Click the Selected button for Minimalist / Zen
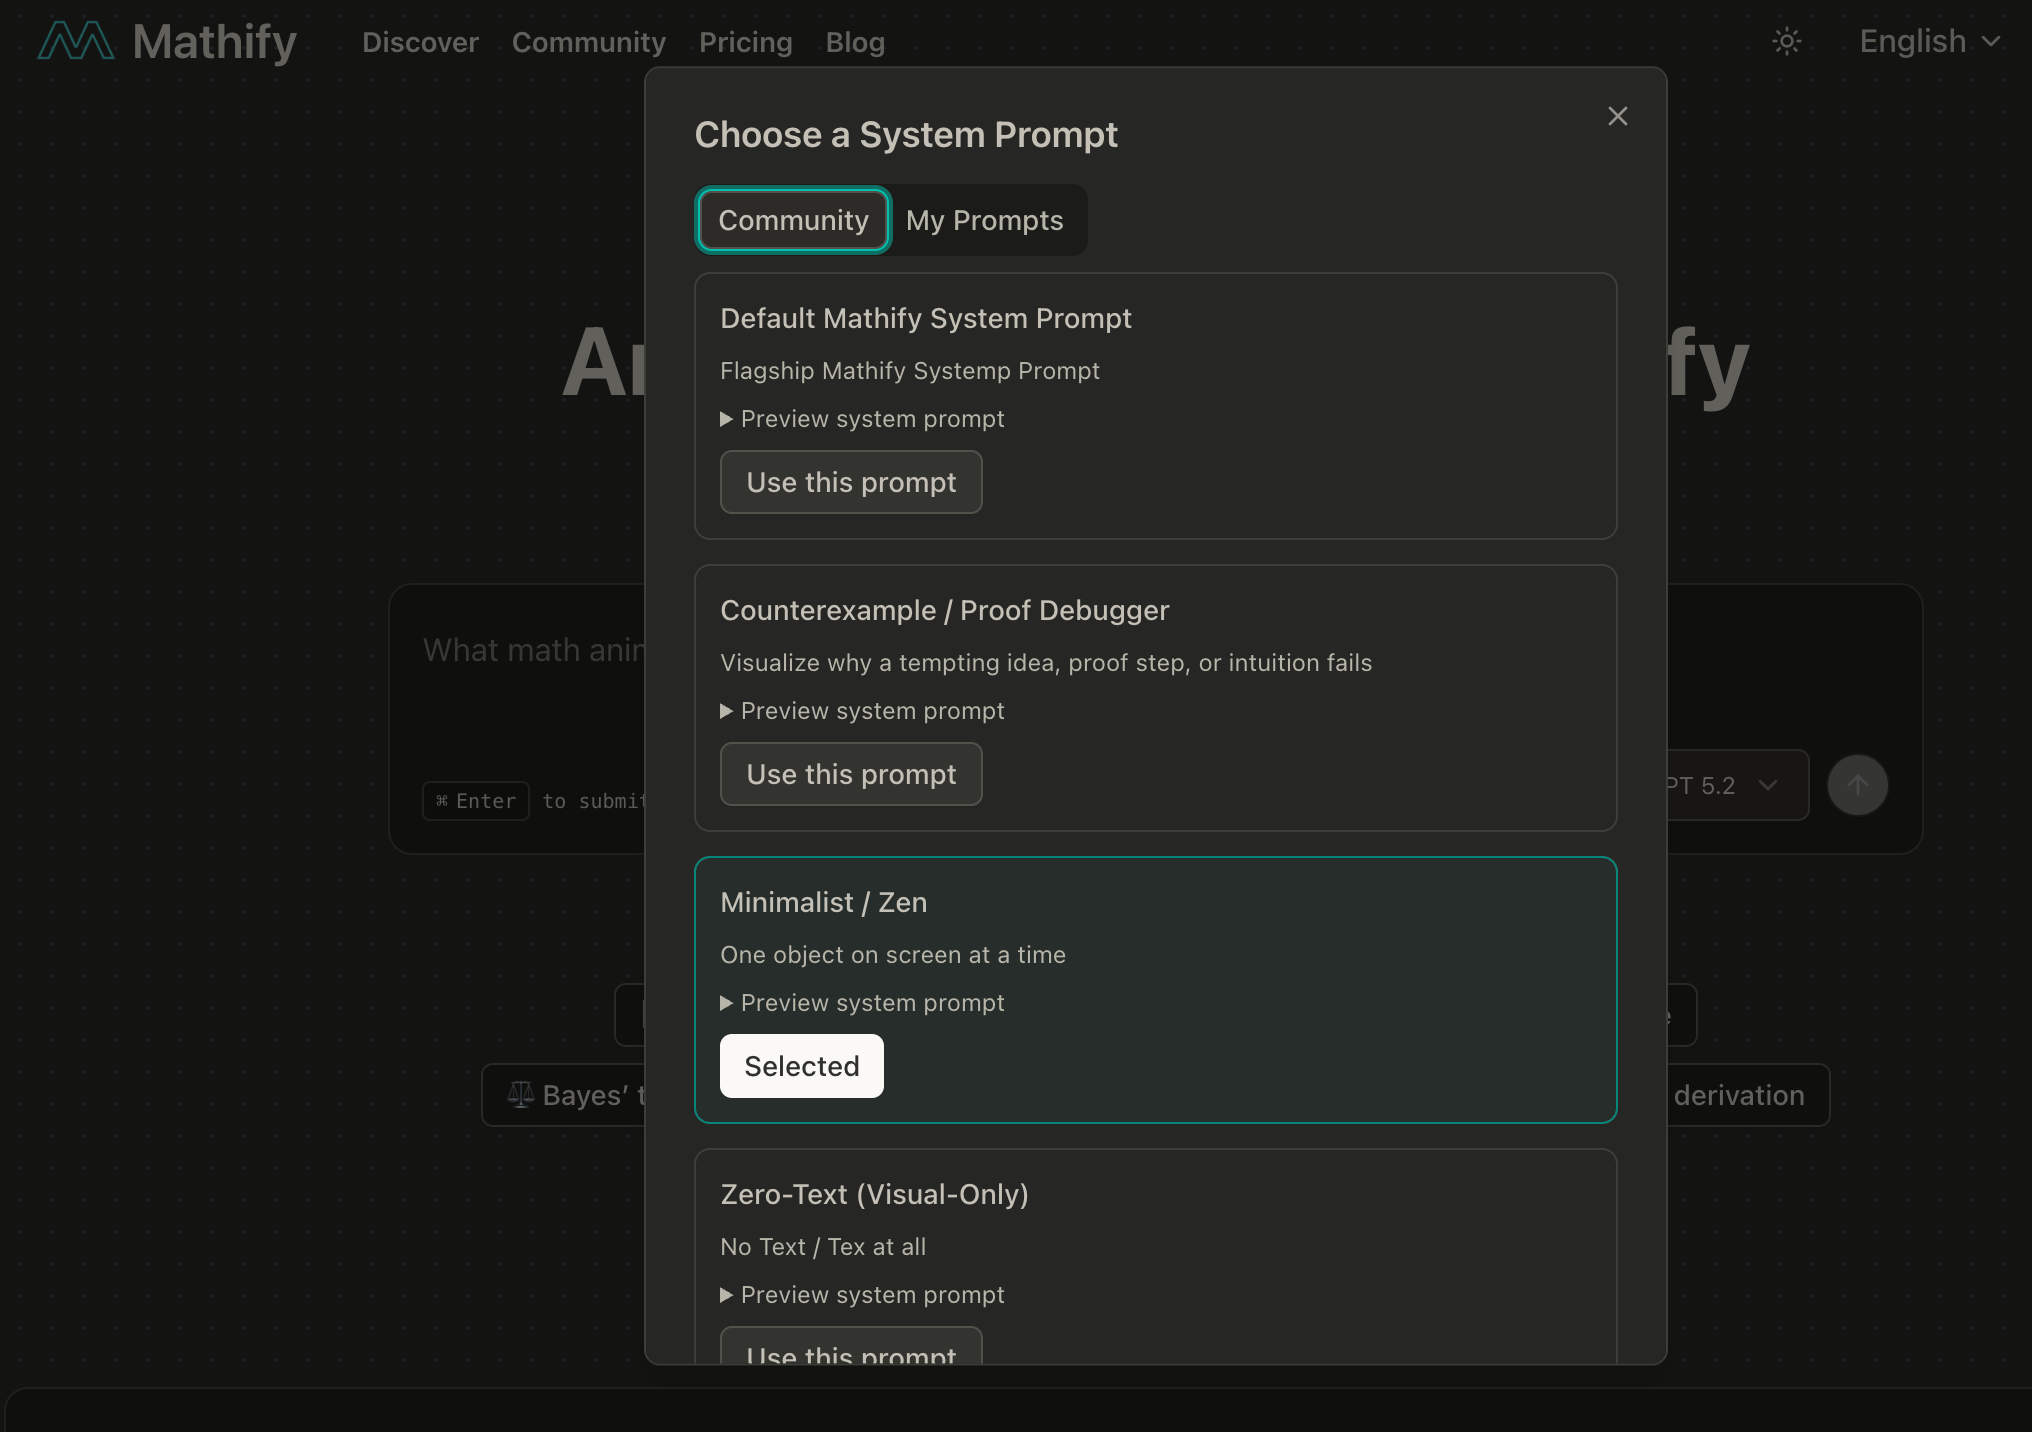The height and width of the screenshot is (1432, 2032). coord(801,1066)
